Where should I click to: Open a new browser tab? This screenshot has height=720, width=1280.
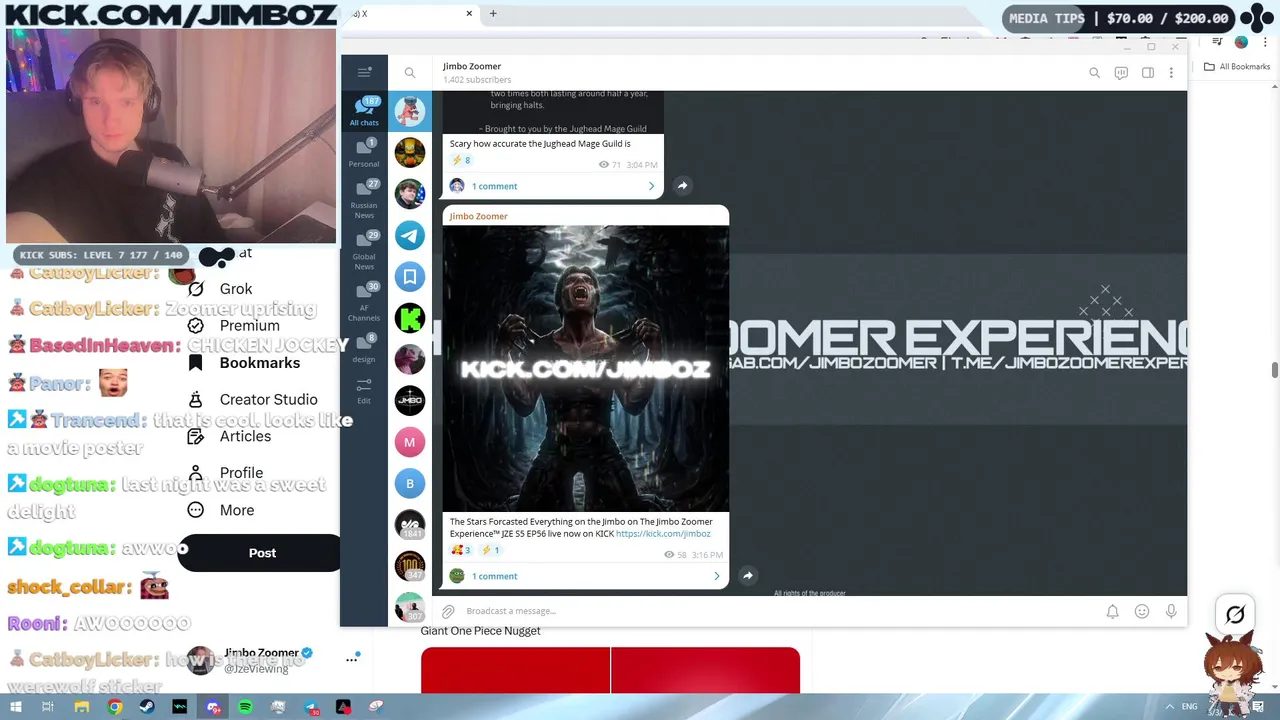pyautogui.click(x=493, y=14)
